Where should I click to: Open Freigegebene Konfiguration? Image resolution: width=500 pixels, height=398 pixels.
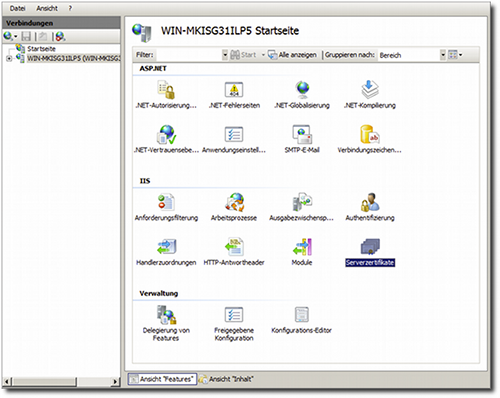pyautogui.click(x=234, y=324)
